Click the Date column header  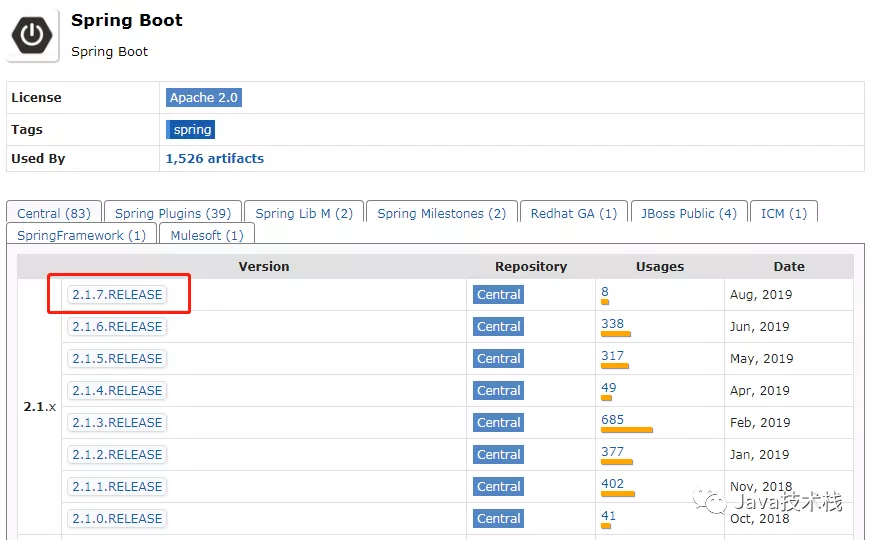(x=789, y=267)
